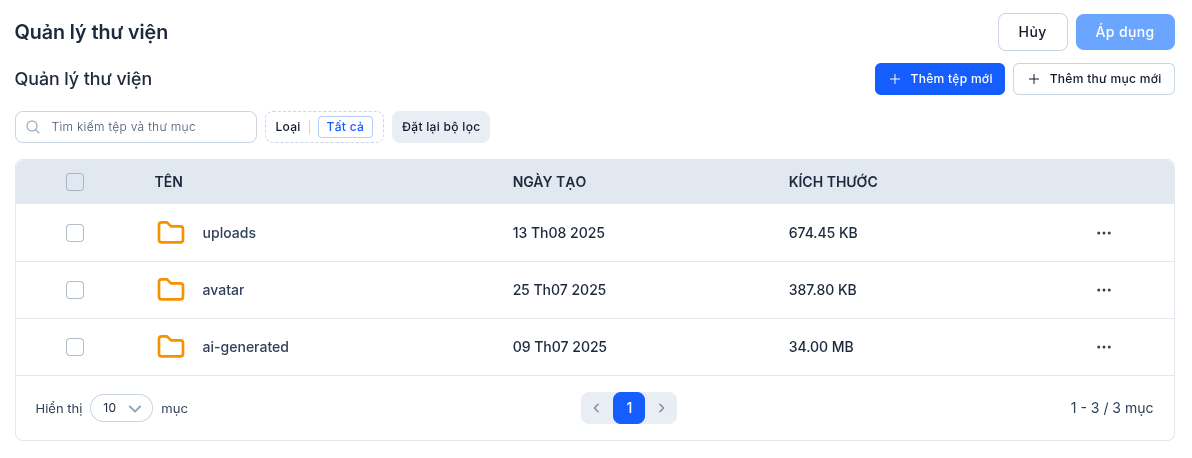Click the Thêm tệp mới button
This screenshot has width=1192, height=458.
tap(939, 79)
